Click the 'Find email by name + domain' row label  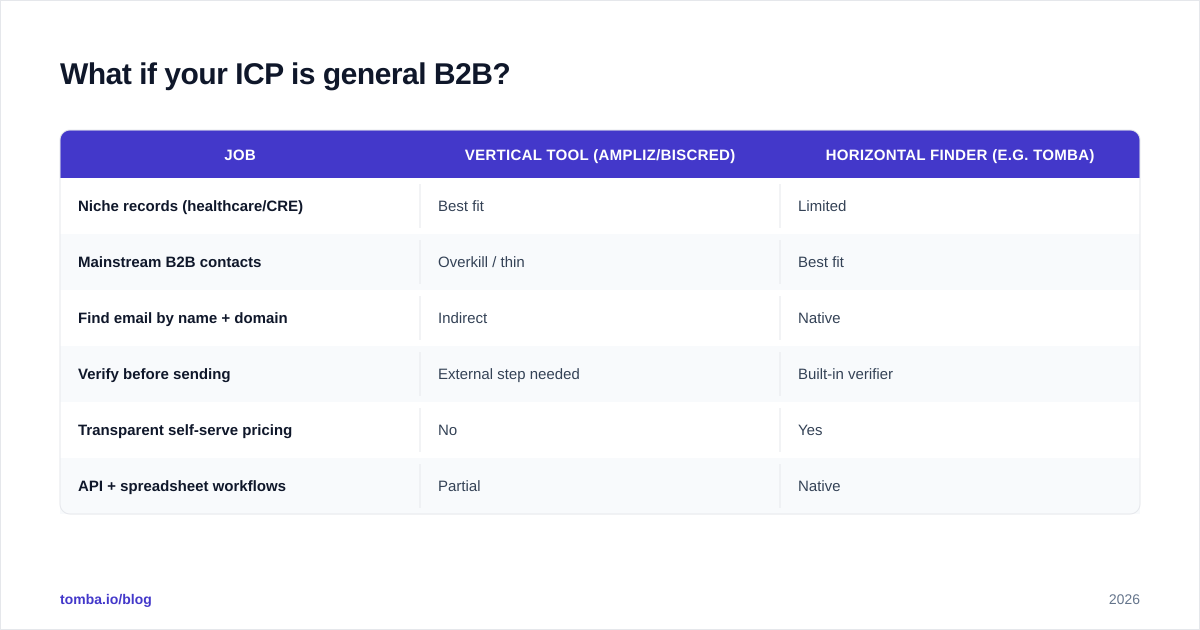tap(183, 318)
